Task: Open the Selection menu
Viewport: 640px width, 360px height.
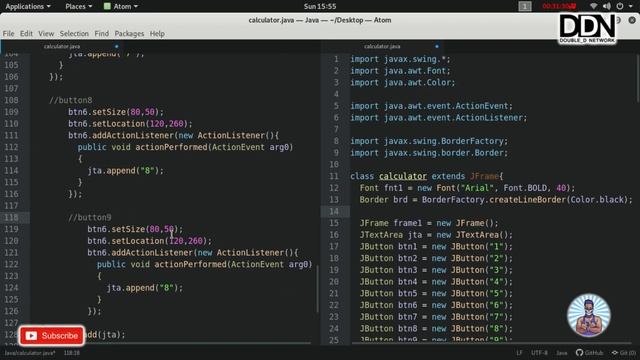Action: [x=74, y=33]
